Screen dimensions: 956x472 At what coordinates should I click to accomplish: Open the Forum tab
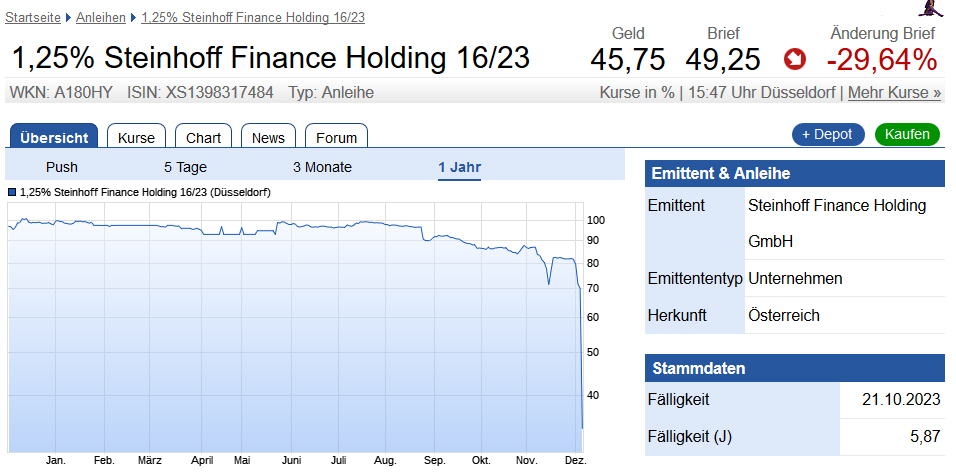point(336,137)
